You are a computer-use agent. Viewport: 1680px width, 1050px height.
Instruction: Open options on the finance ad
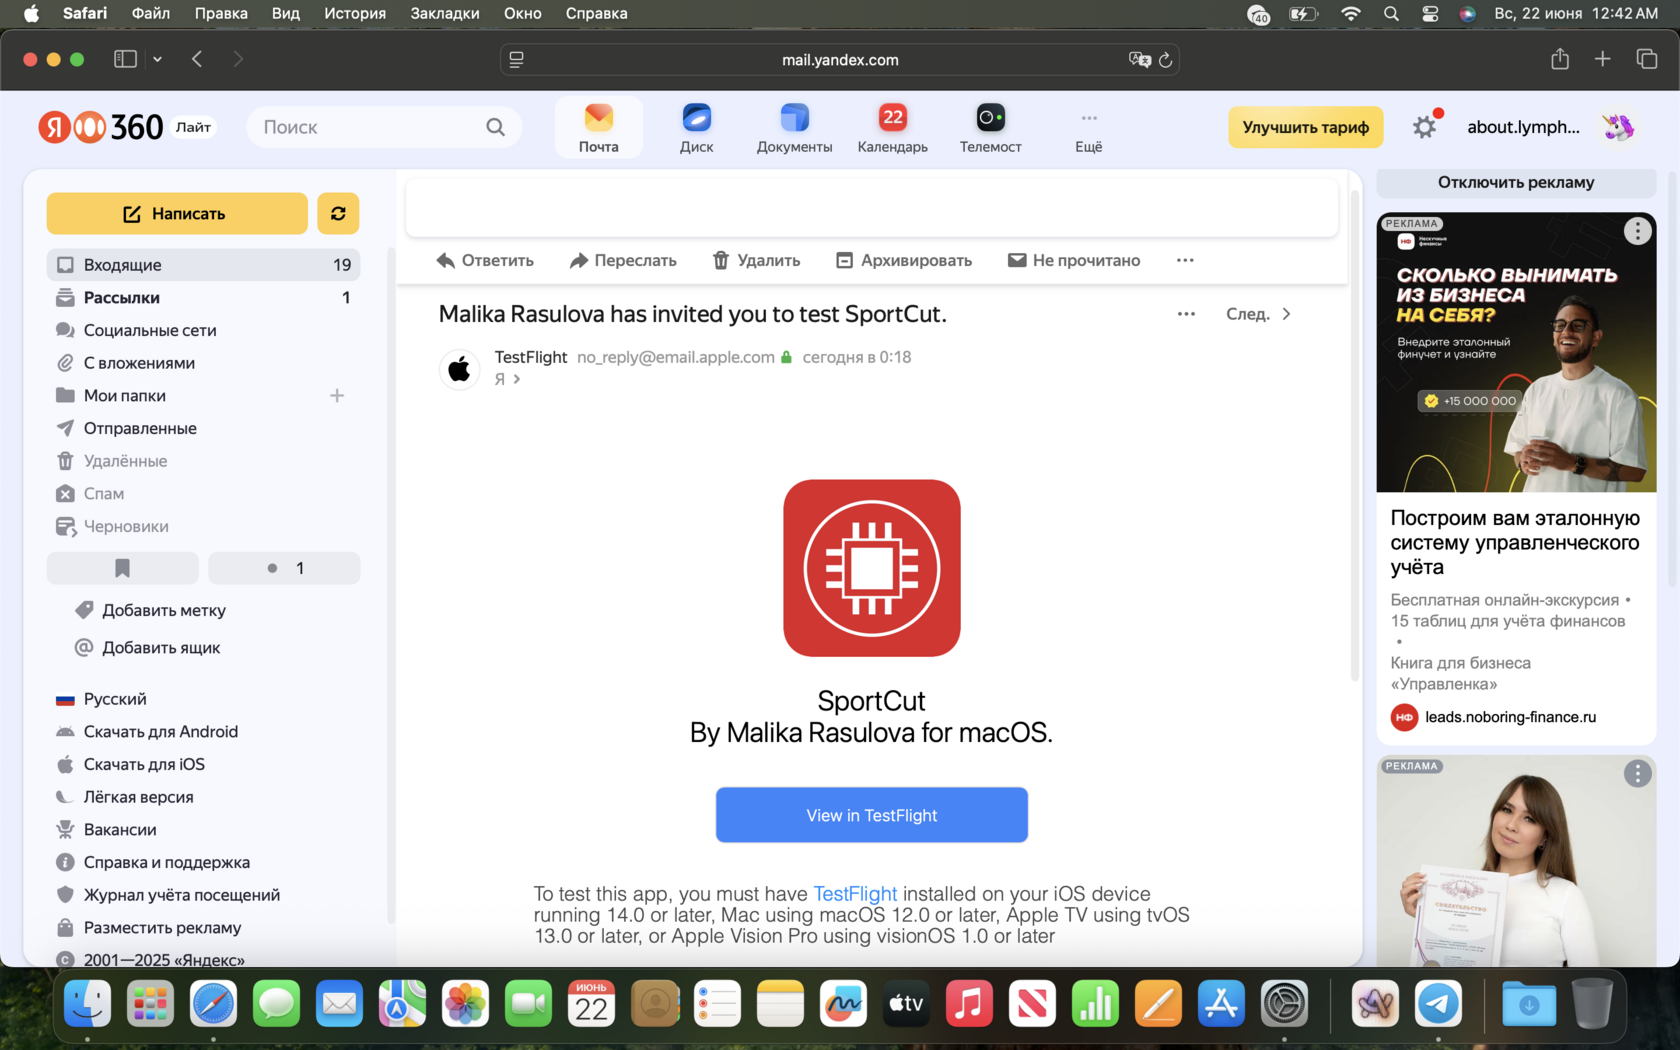1637,231
